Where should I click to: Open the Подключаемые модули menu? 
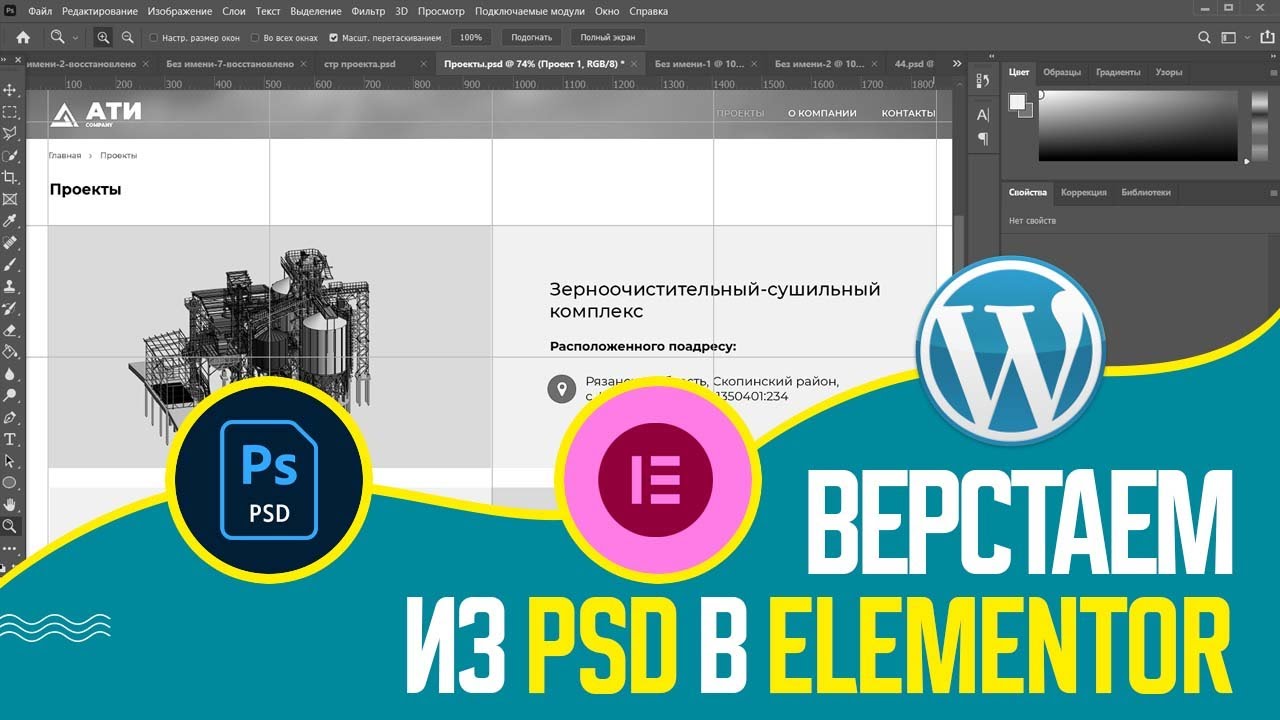(530, 11)
